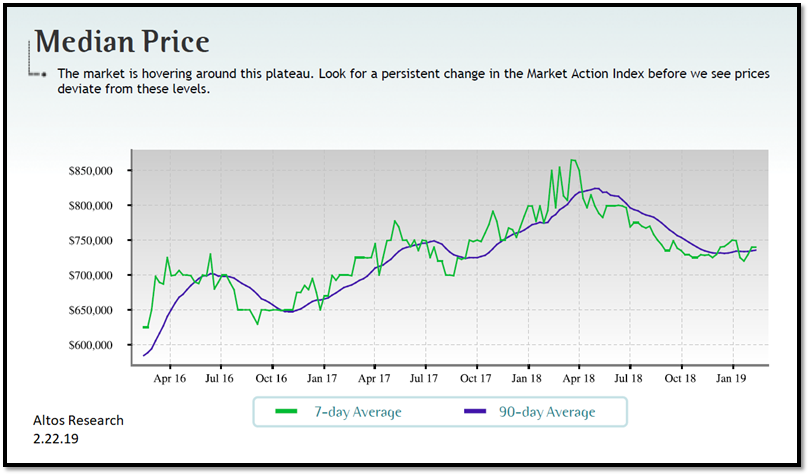The width and height of the screenshot is (810, 476).
Task: Click the Median Price heading
Action: click(122, 41)
